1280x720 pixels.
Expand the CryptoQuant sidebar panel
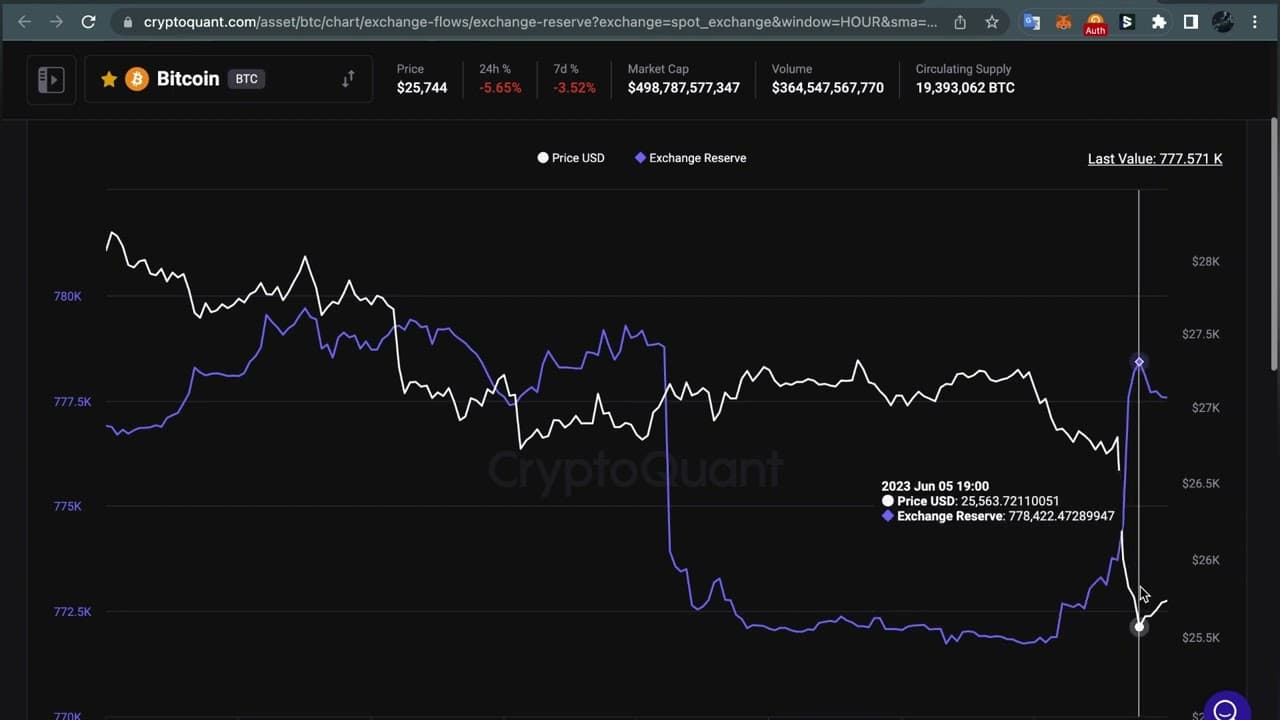[51, 79]
